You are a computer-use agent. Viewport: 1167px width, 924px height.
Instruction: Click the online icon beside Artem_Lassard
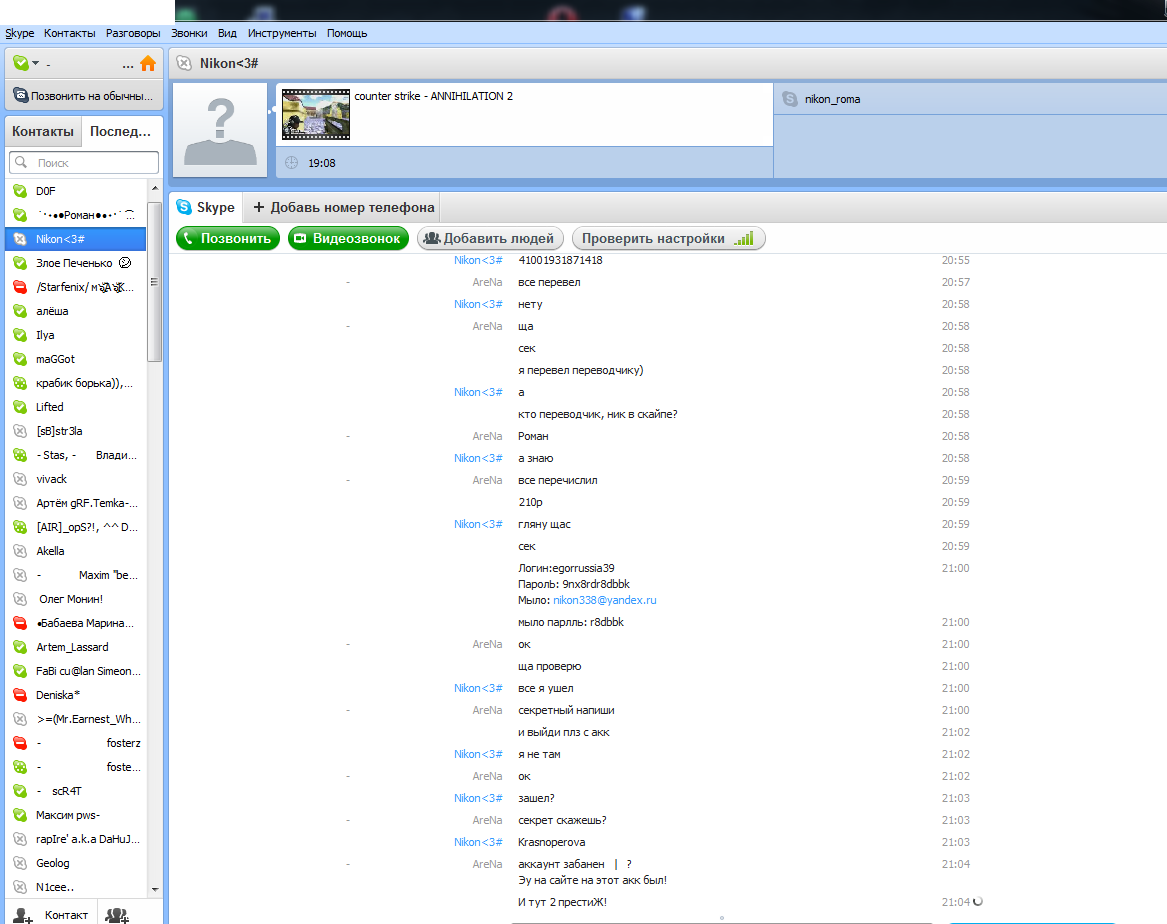tap(20, 647)
